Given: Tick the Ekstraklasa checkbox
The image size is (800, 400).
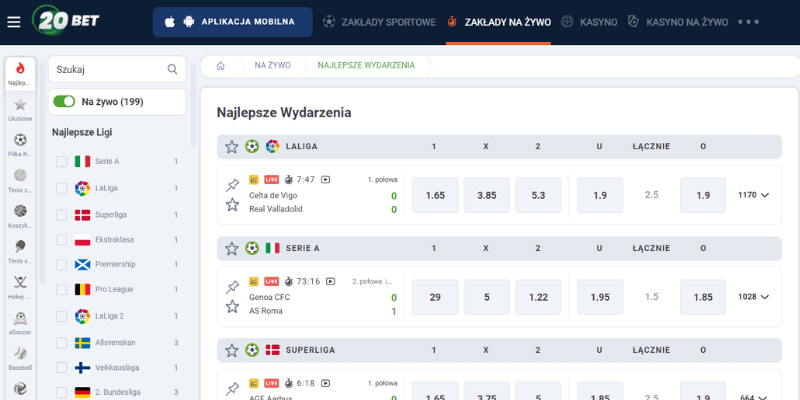Looking at the screenshot, I should click(62, 240).
